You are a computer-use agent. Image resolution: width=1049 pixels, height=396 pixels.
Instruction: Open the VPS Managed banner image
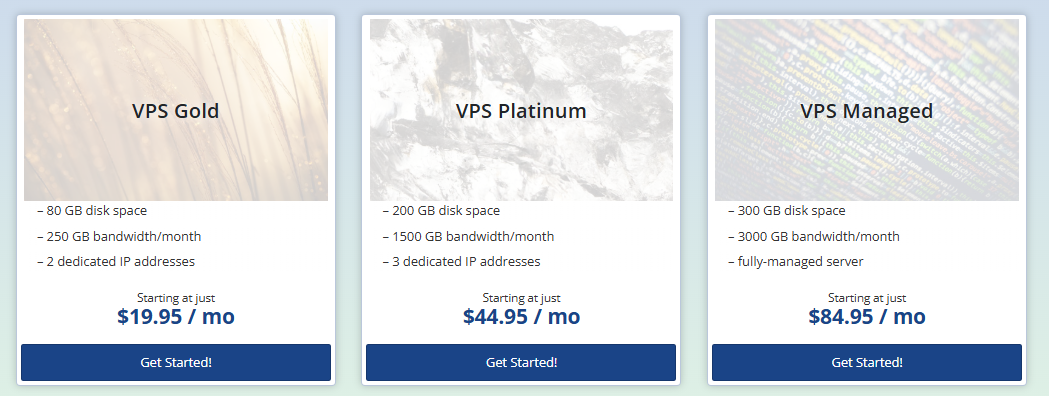(867, 110)
